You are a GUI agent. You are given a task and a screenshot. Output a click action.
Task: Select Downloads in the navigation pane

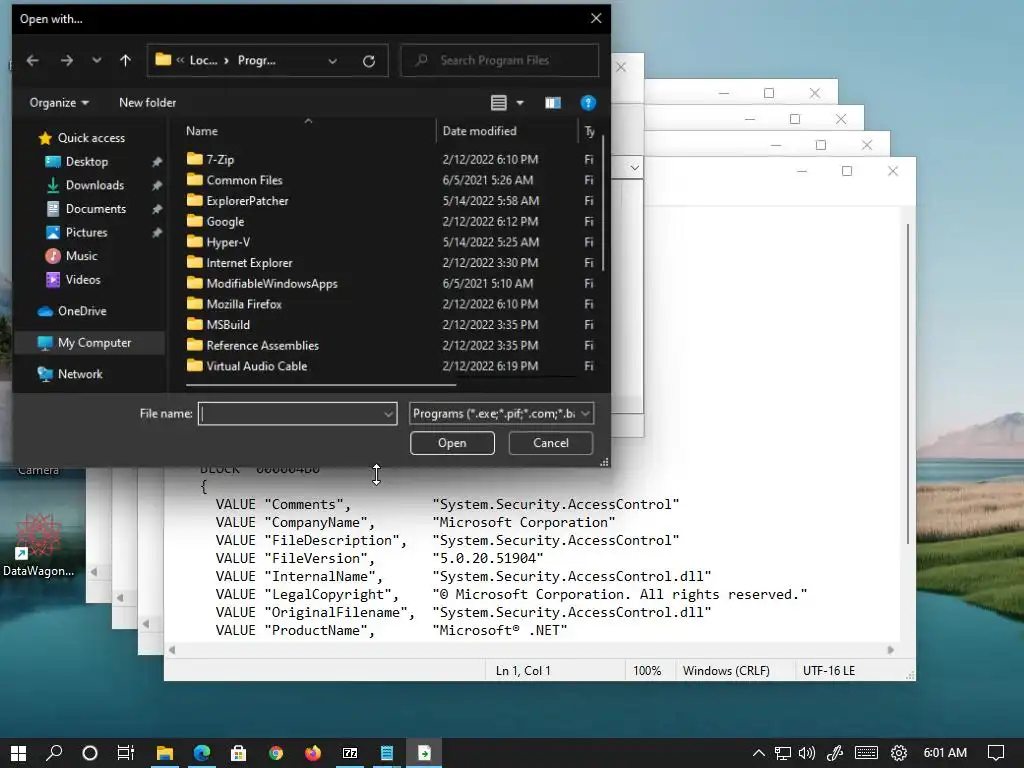(x=95, y=185)
